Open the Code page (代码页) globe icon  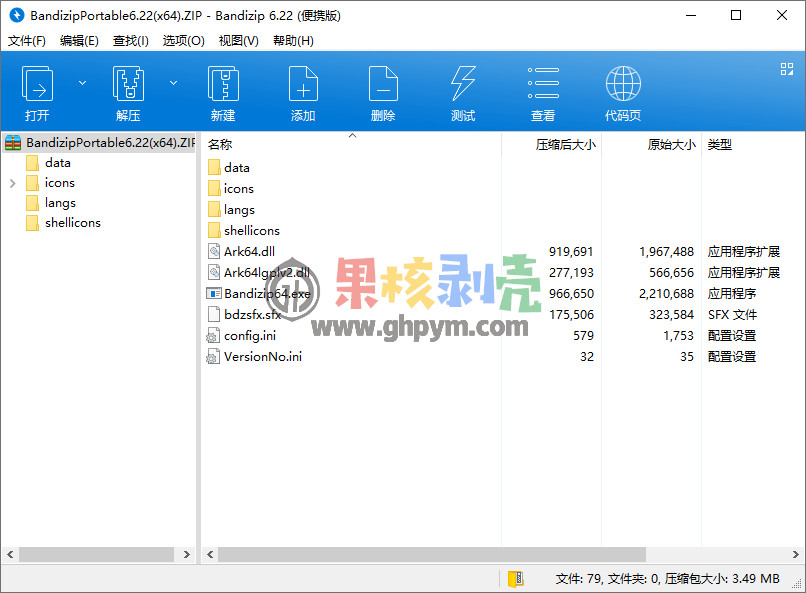tap(623, 83)
